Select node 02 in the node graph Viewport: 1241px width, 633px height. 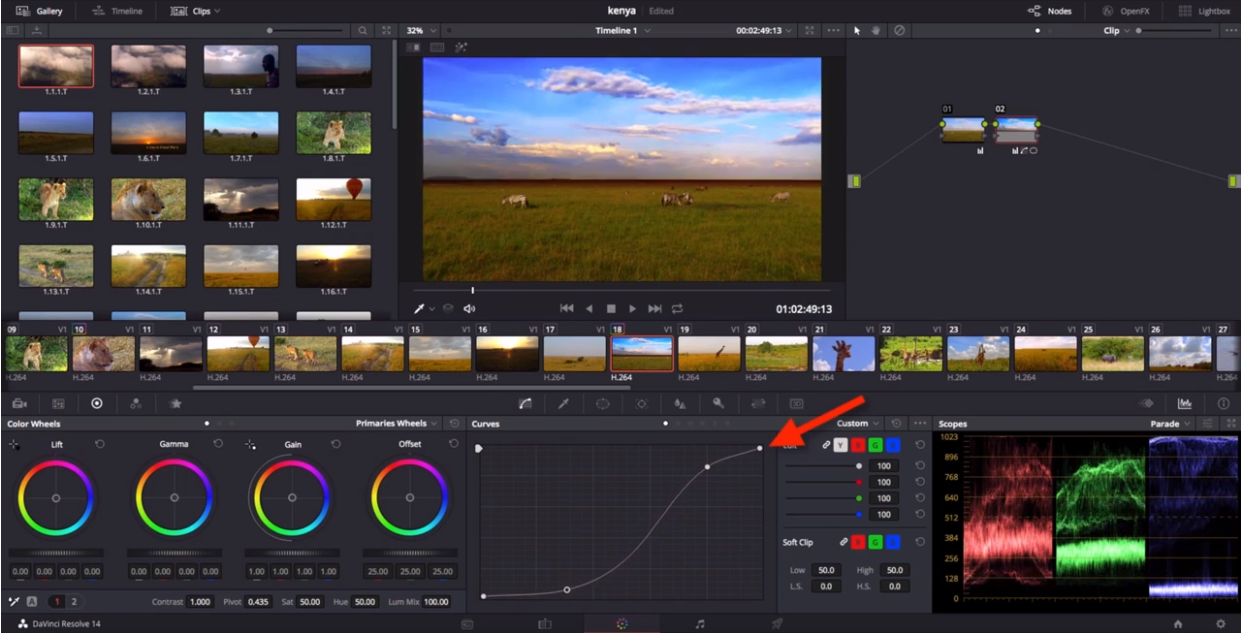1016,130
